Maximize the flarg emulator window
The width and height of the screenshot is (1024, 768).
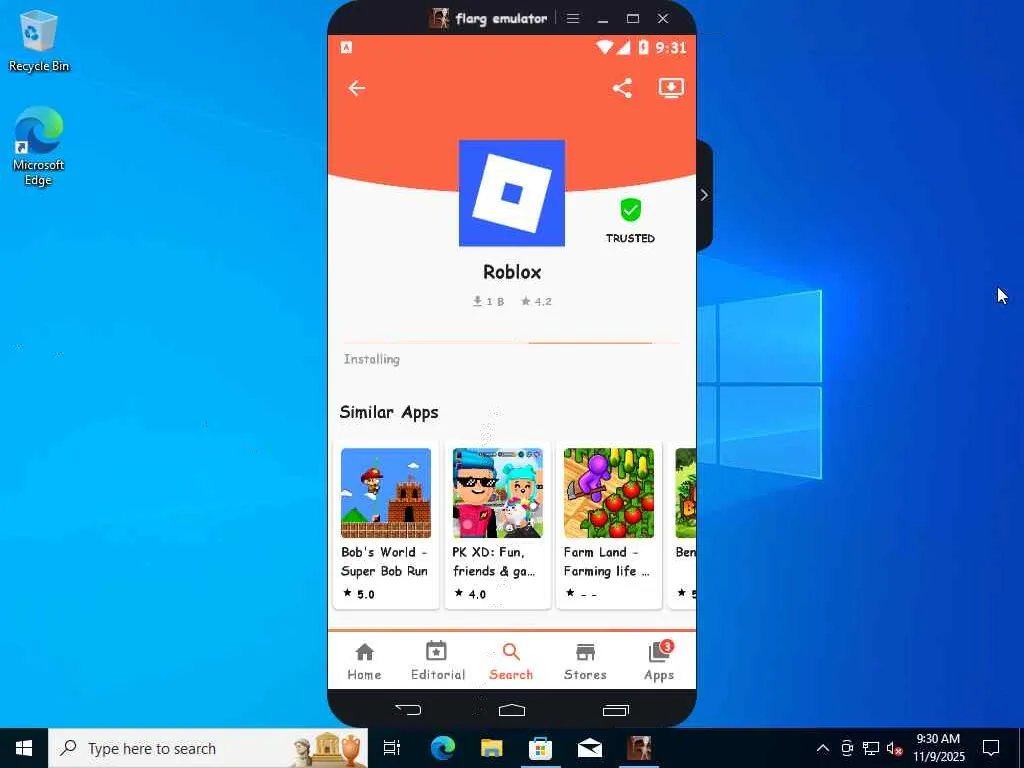coord(633,18)
